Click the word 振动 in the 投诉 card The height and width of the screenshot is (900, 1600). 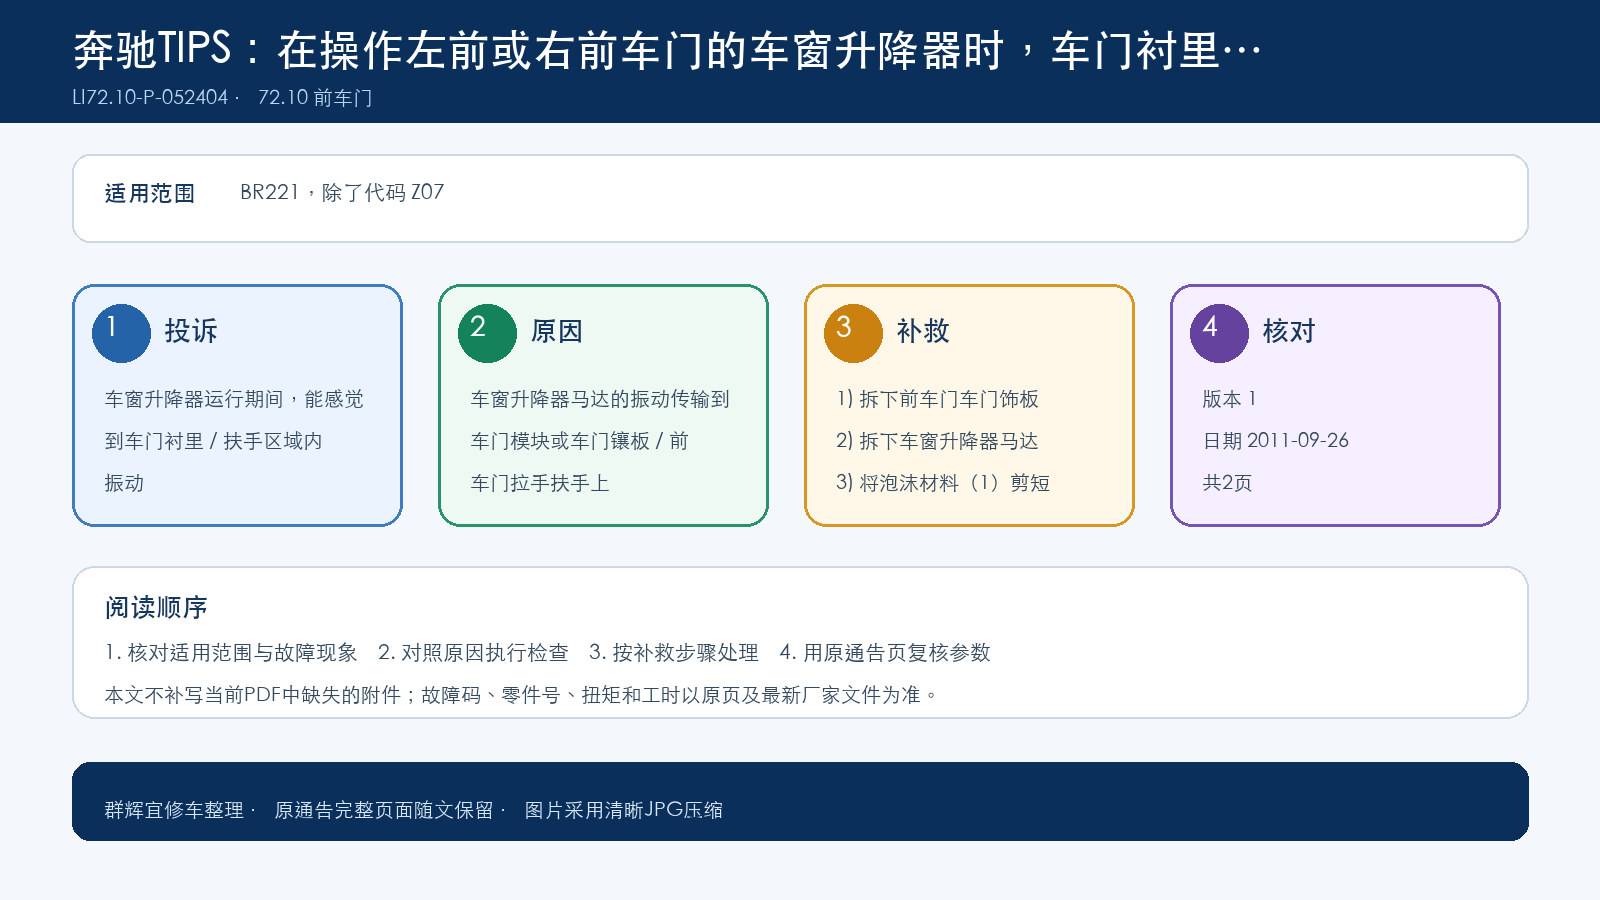point(125,483)
